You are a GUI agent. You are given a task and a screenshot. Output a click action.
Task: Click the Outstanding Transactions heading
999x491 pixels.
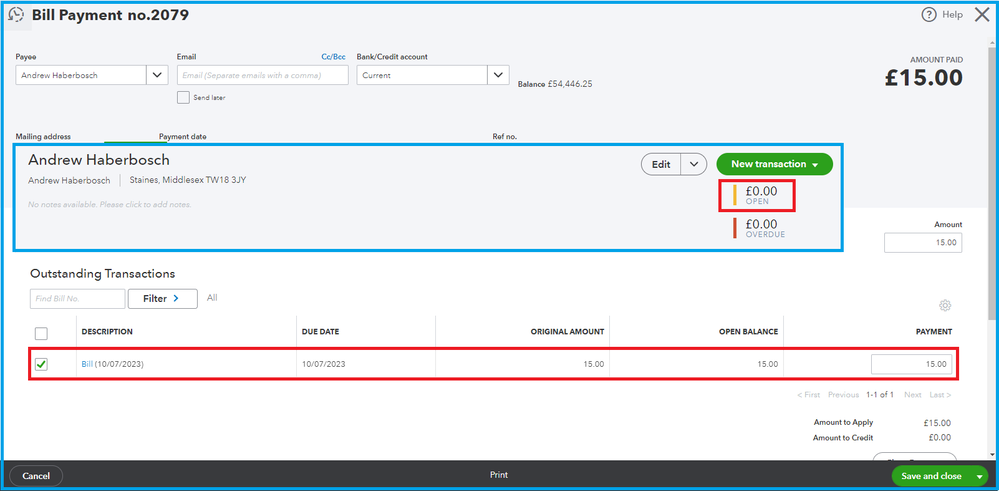[x=102, y=274]
